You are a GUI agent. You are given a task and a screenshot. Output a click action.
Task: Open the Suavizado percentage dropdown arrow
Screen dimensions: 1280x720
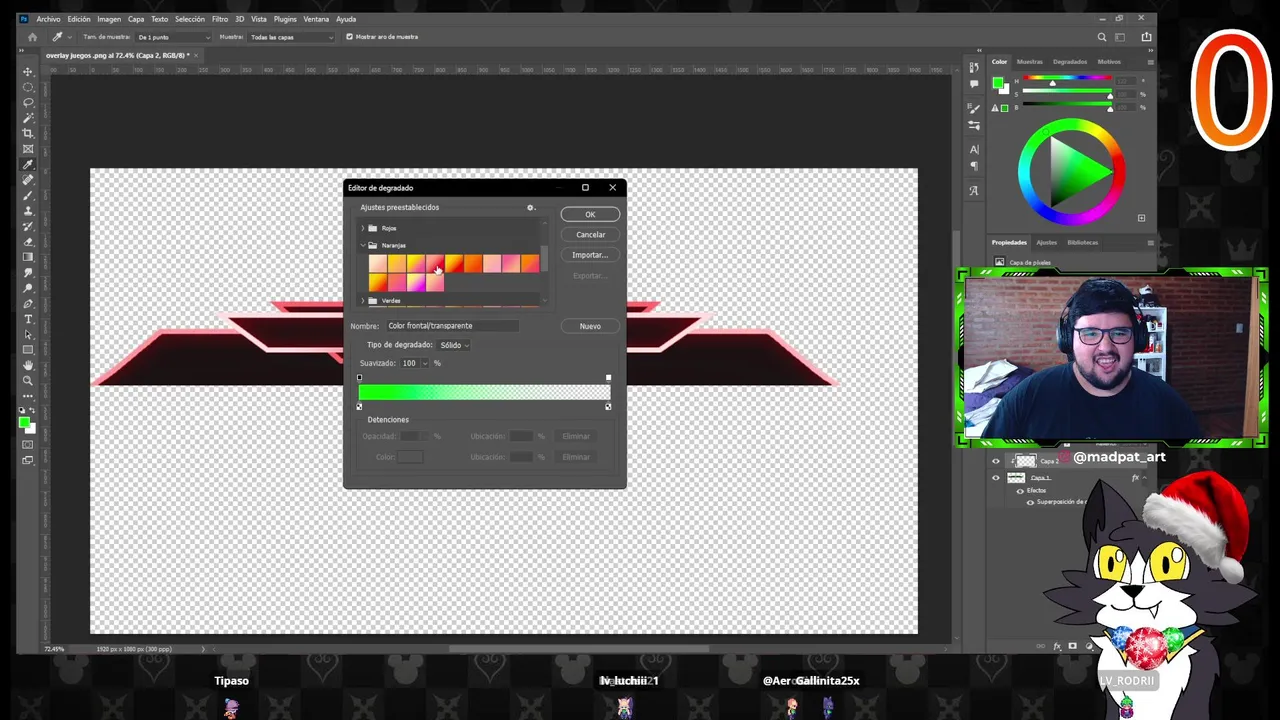click(x=424, y=363)
